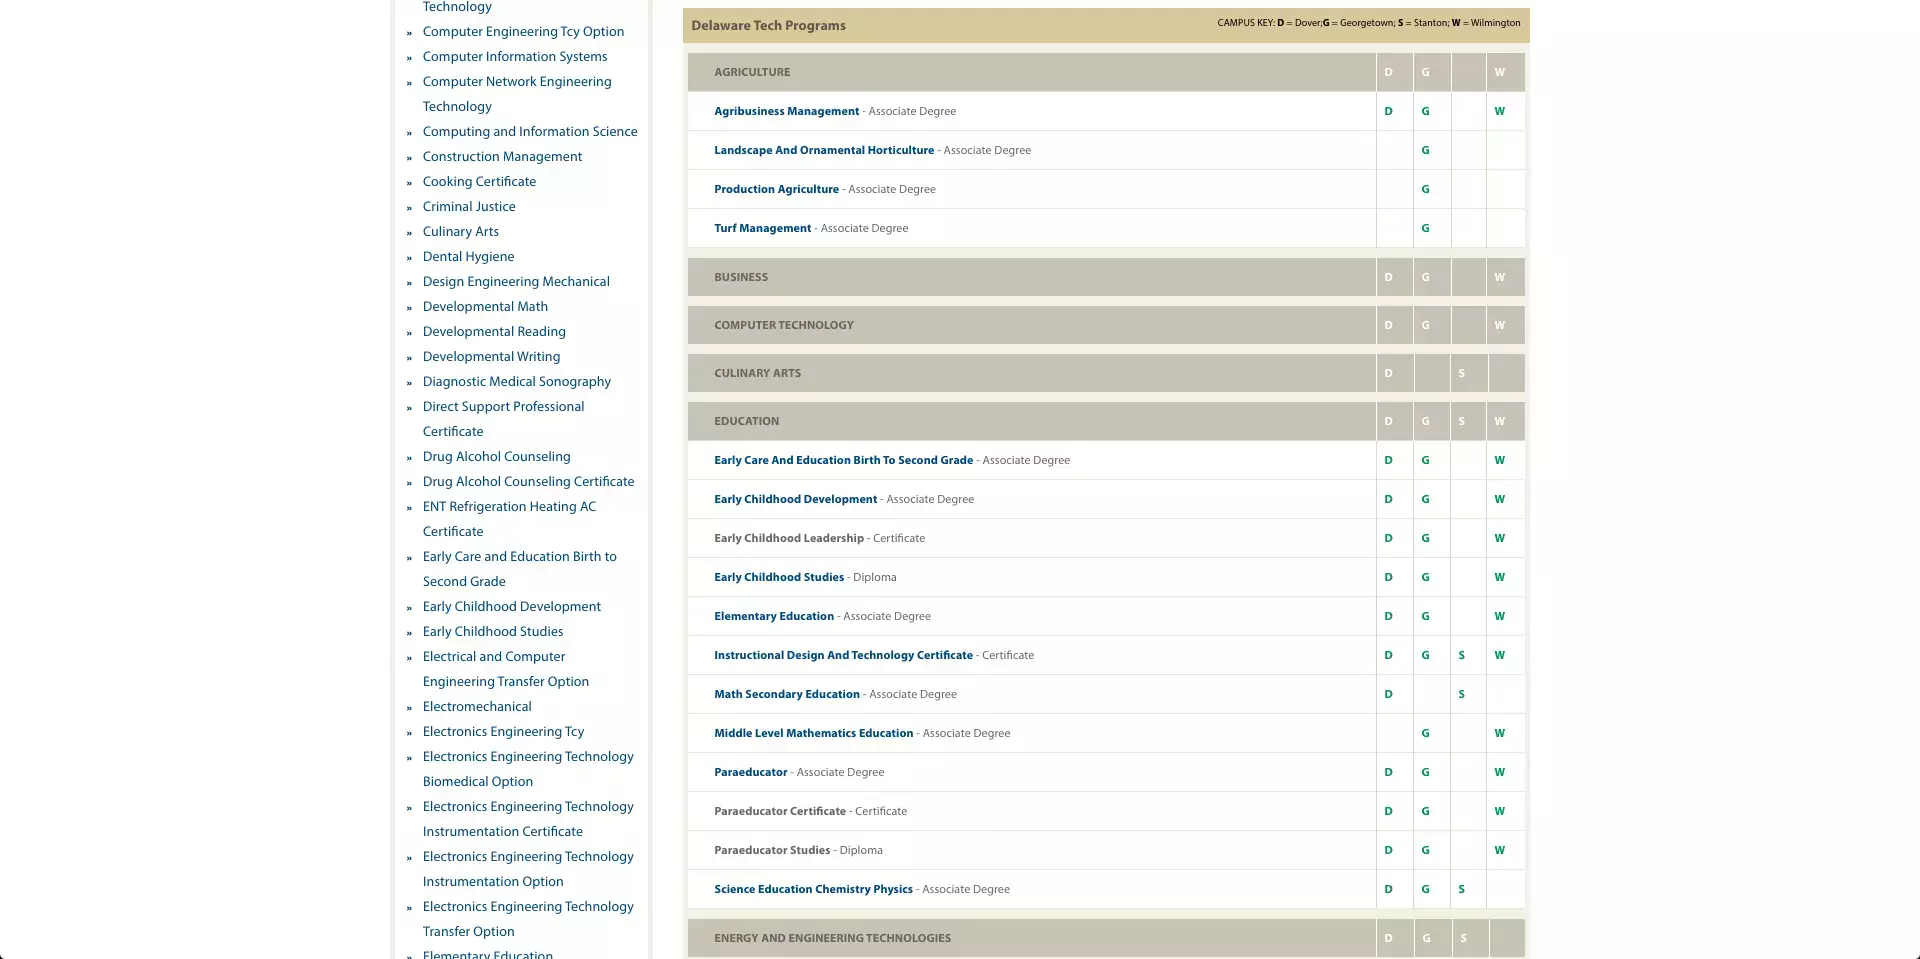Open Agribusiness Management program link
1920x959 pixels.
point(786,111)
